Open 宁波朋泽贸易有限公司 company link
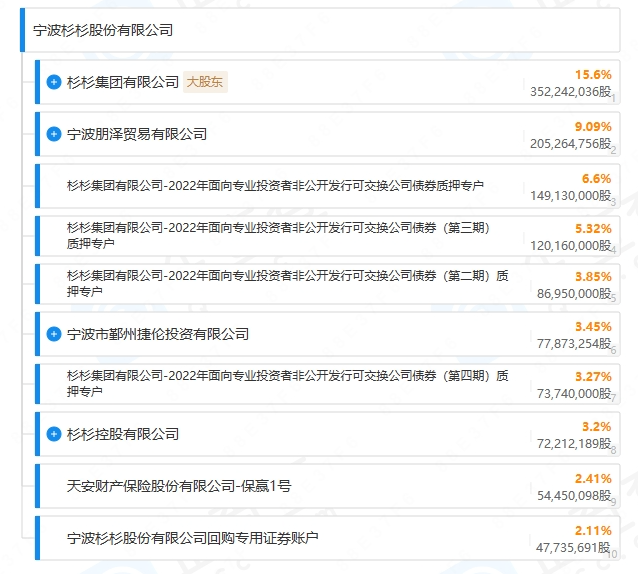The height and width of the screenshot is (574, 638). (137, 134)
